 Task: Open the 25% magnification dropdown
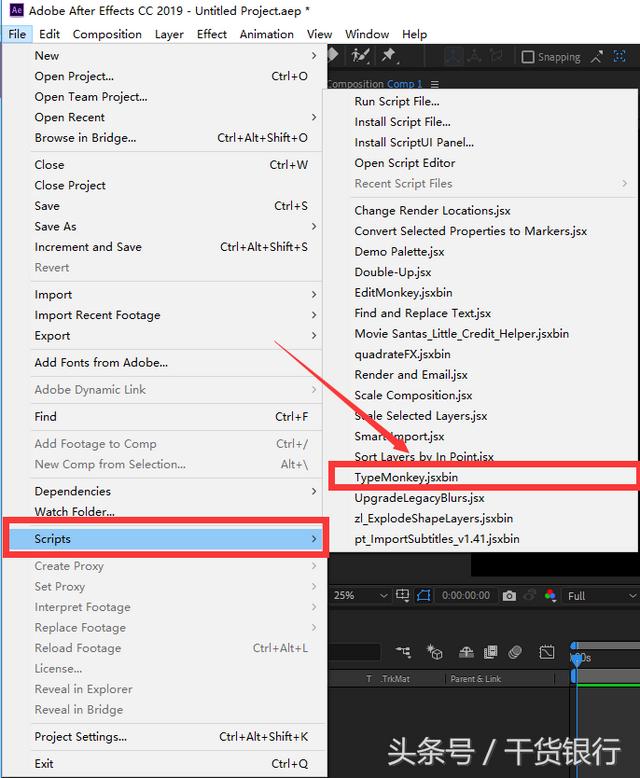360,595
